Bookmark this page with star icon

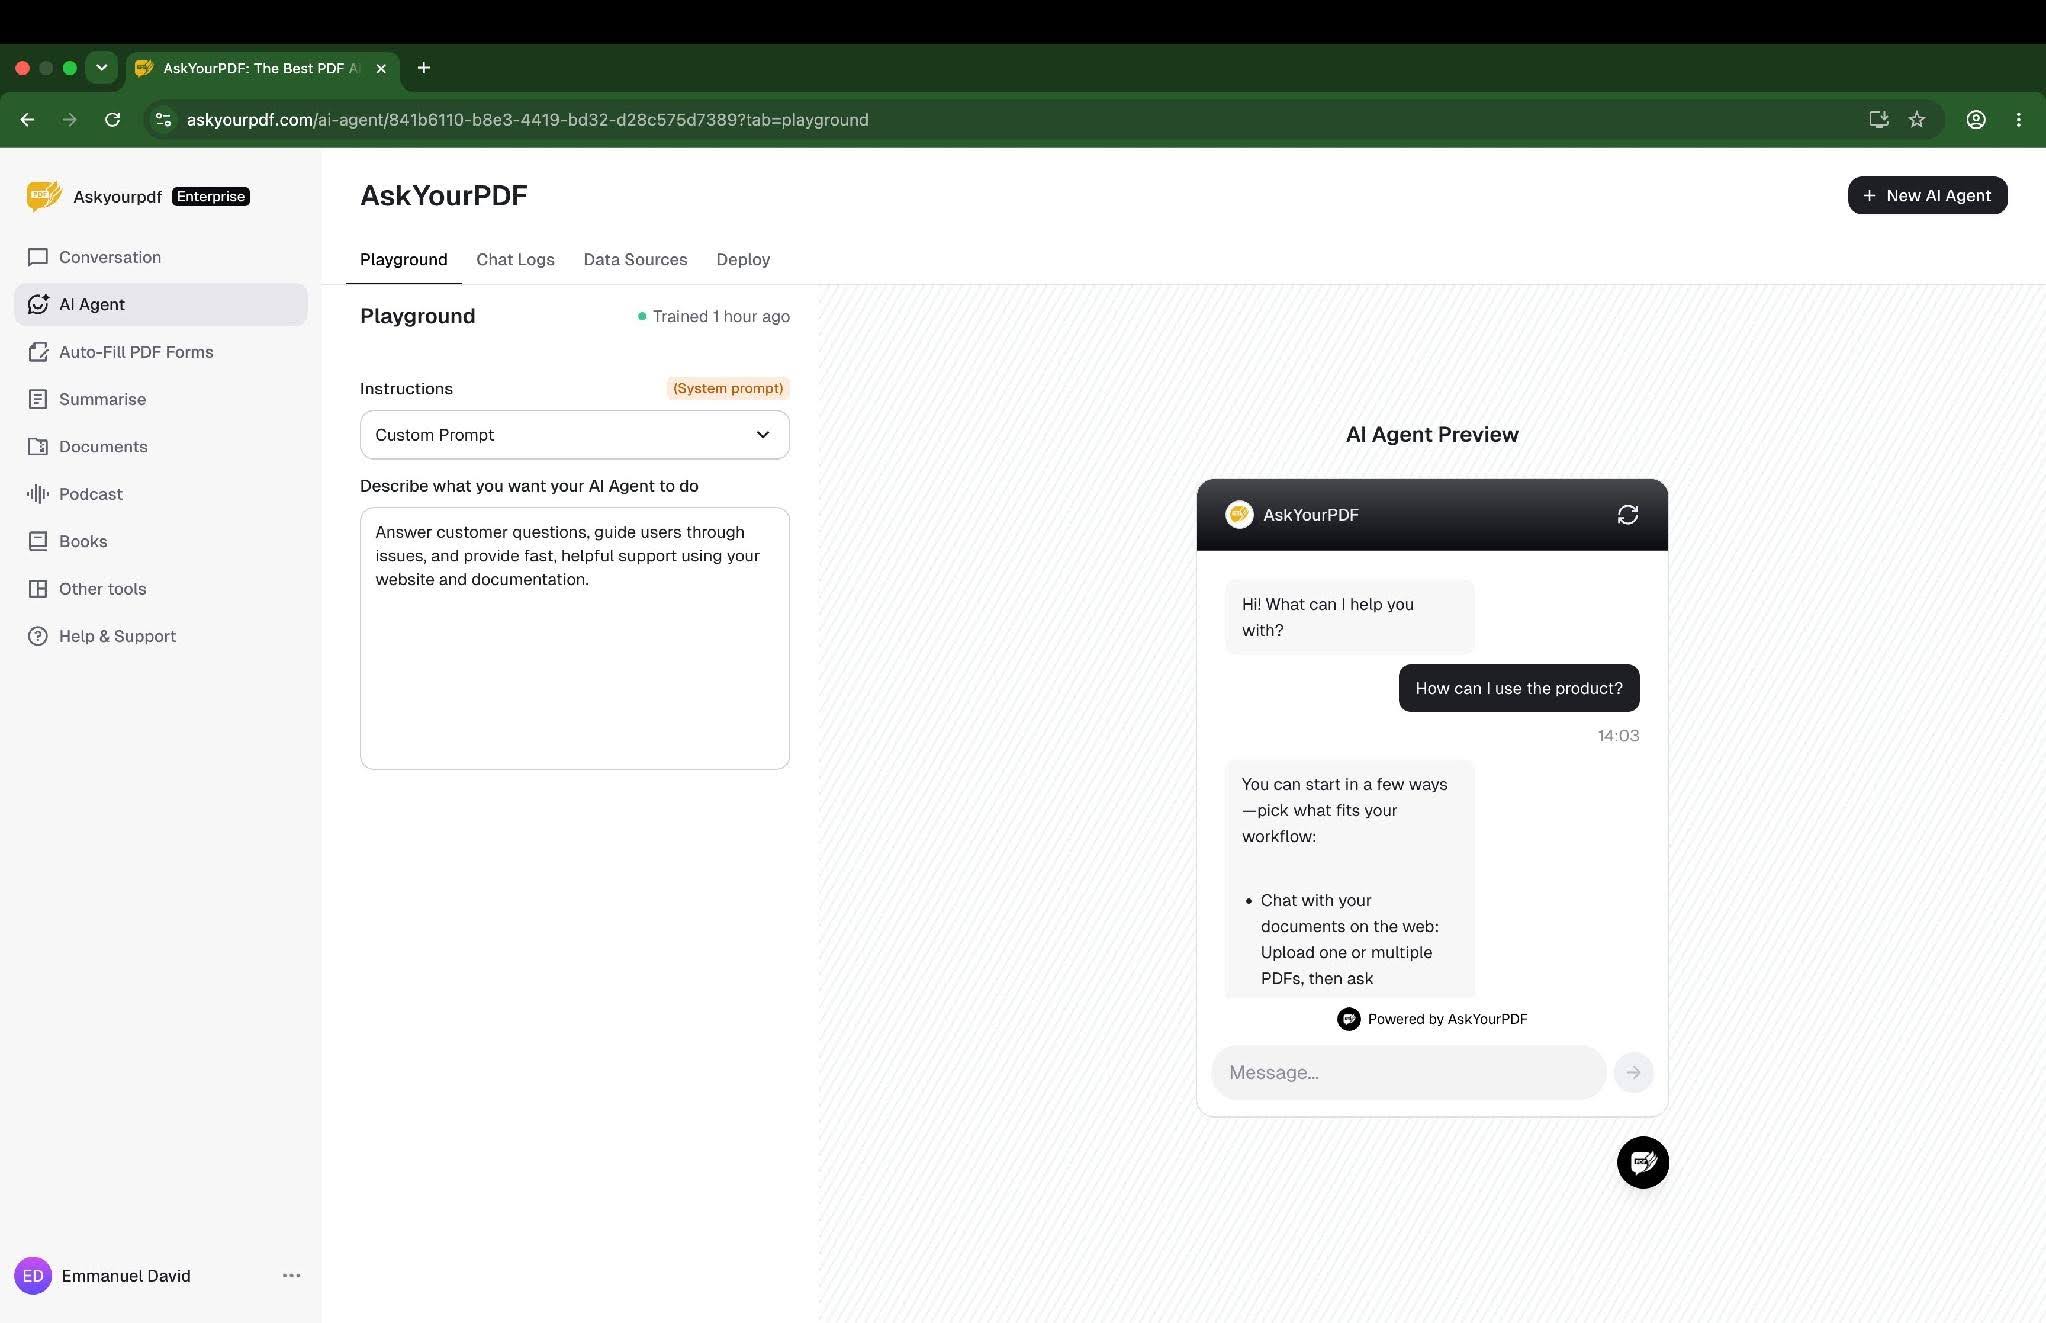click(1917, 120)
